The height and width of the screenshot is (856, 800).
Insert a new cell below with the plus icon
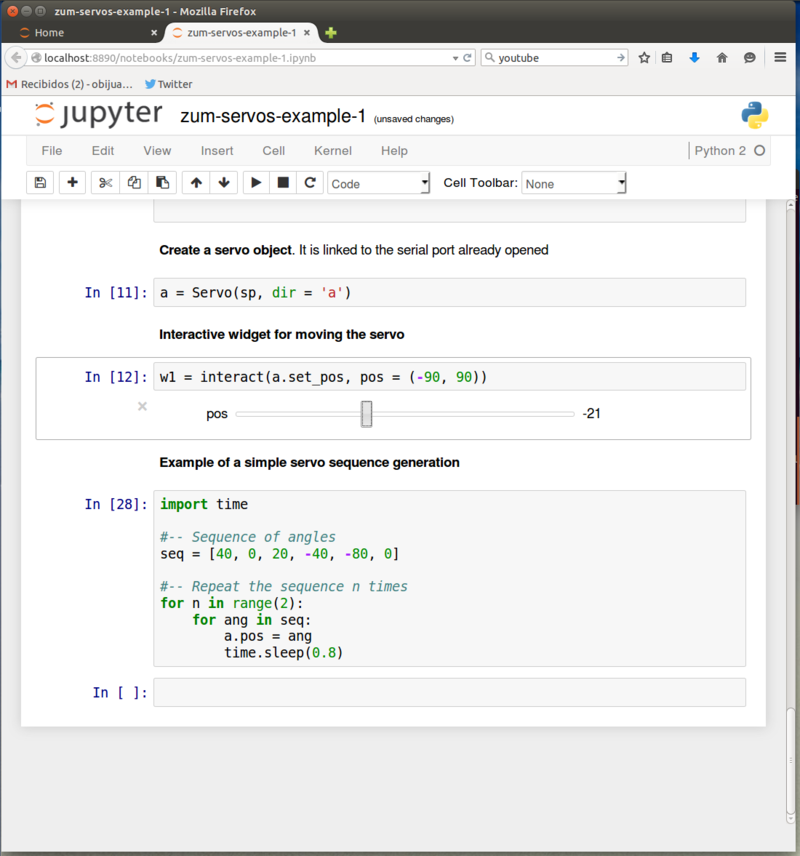[72, 183]
